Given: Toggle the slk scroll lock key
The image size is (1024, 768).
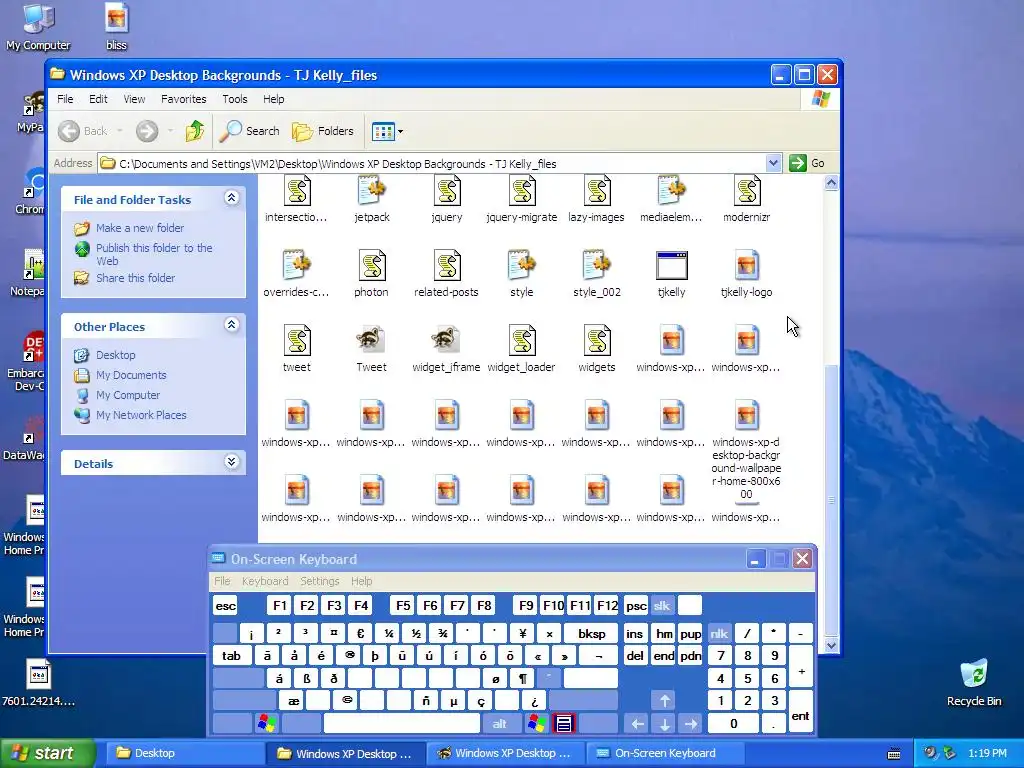Looking at the screenshot, I should coord(662,606).
